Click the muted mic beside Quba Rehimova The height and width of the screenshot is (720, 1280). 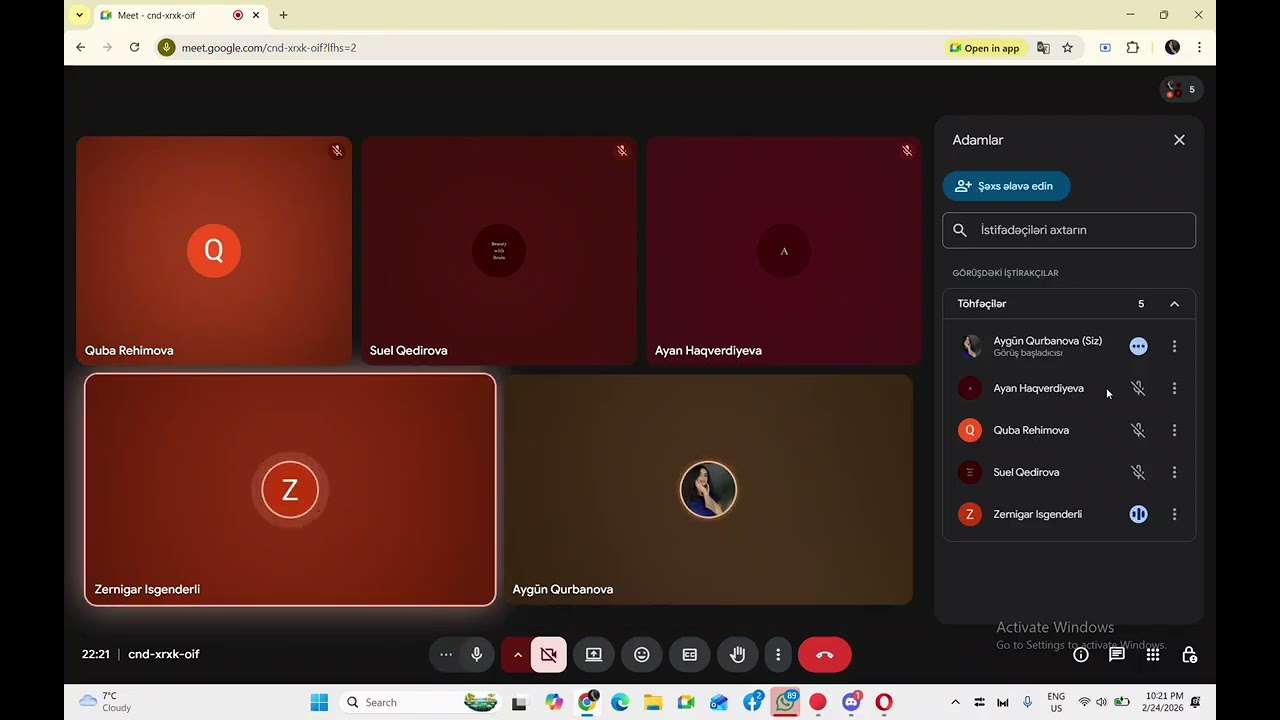click(x=1138, y=430)
